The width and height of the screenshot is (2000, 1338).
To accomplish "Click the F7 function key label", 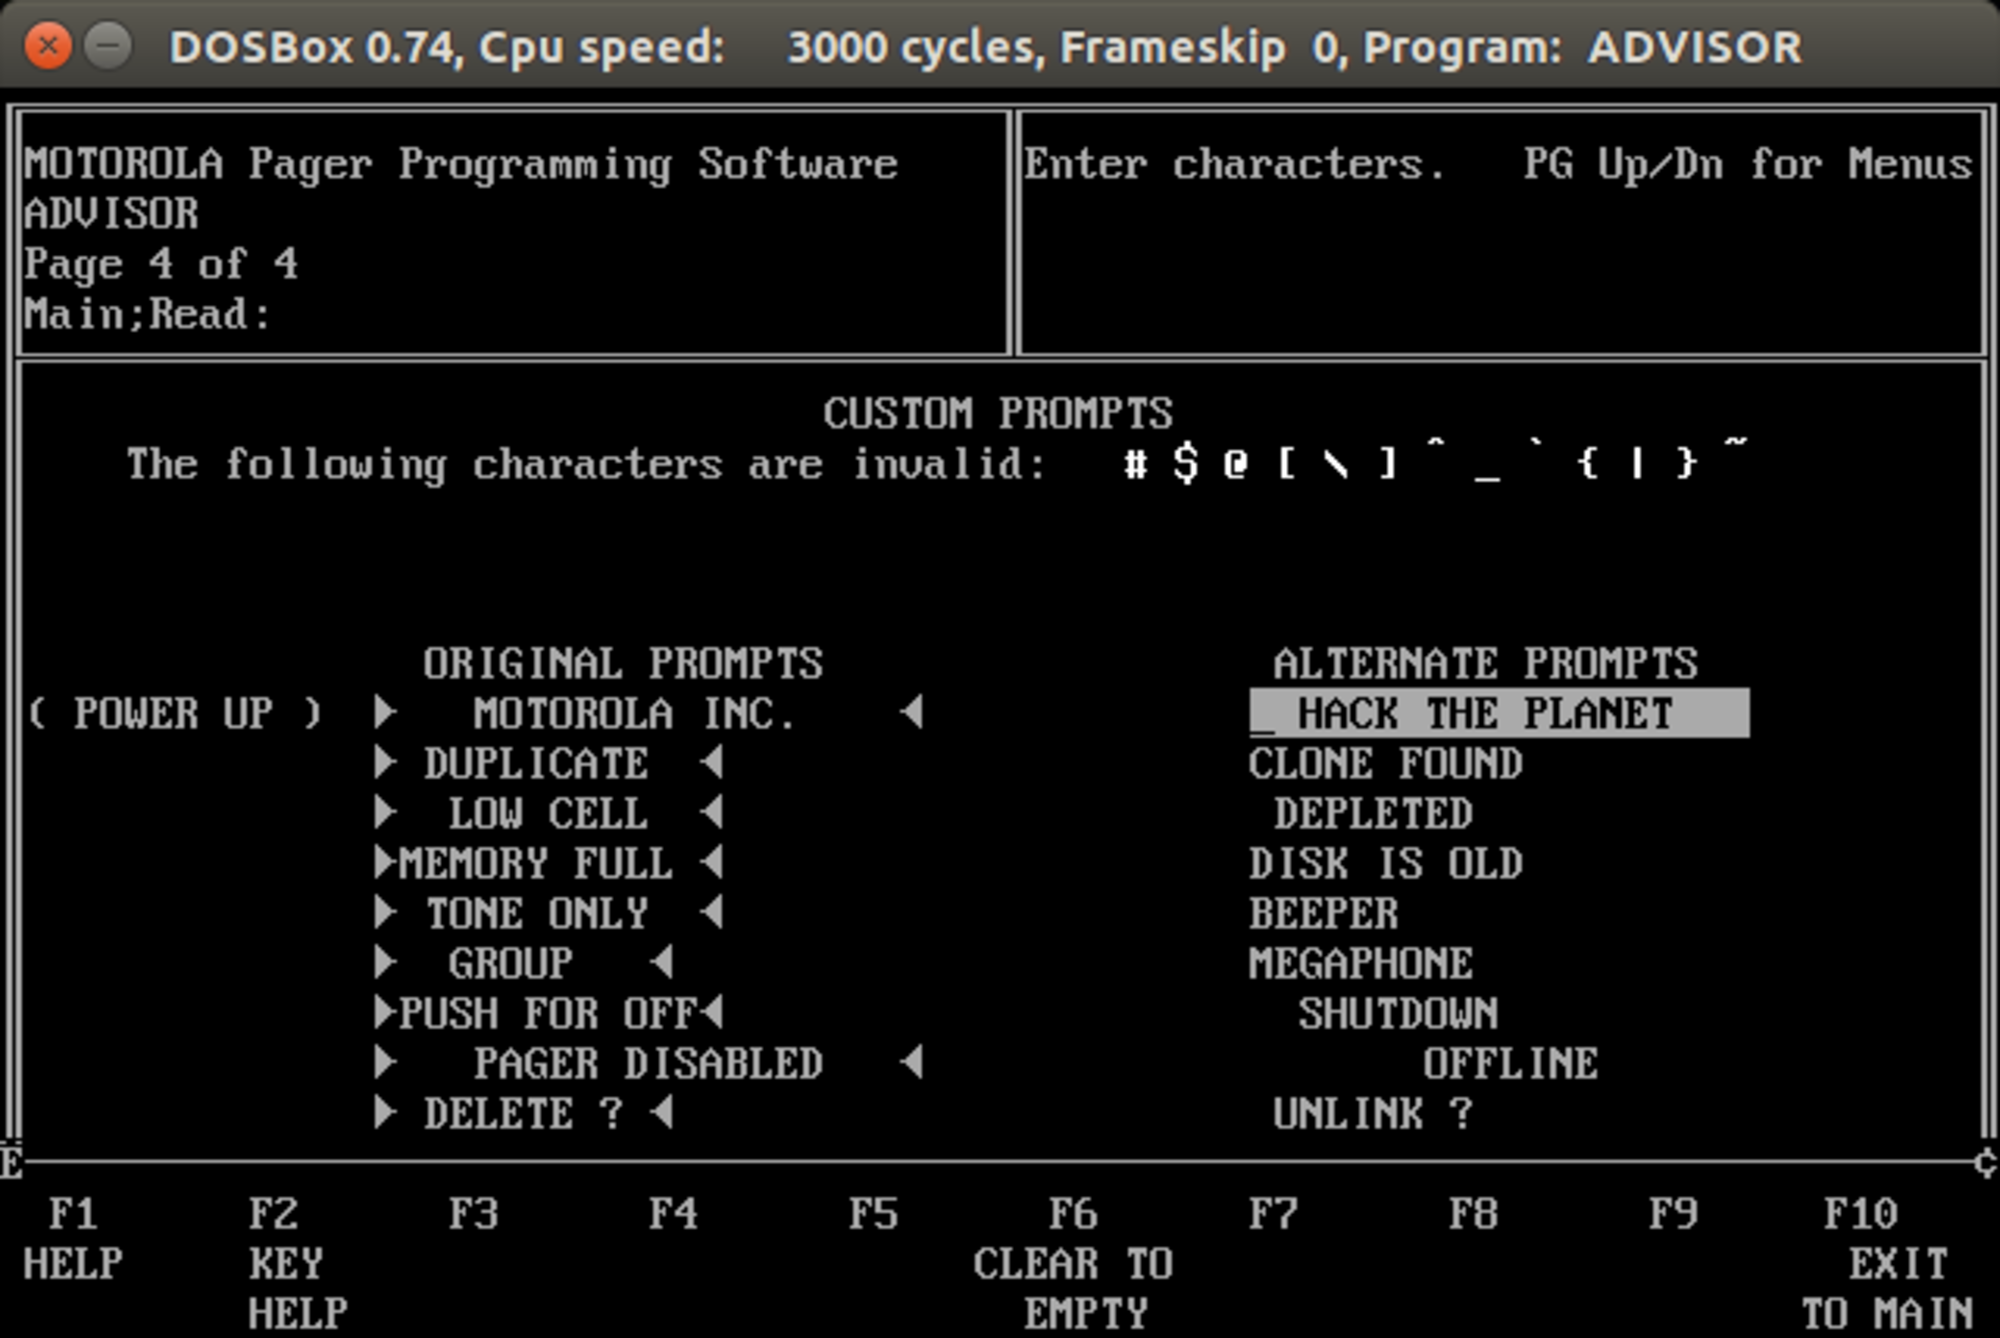I will (1273, 1214).
